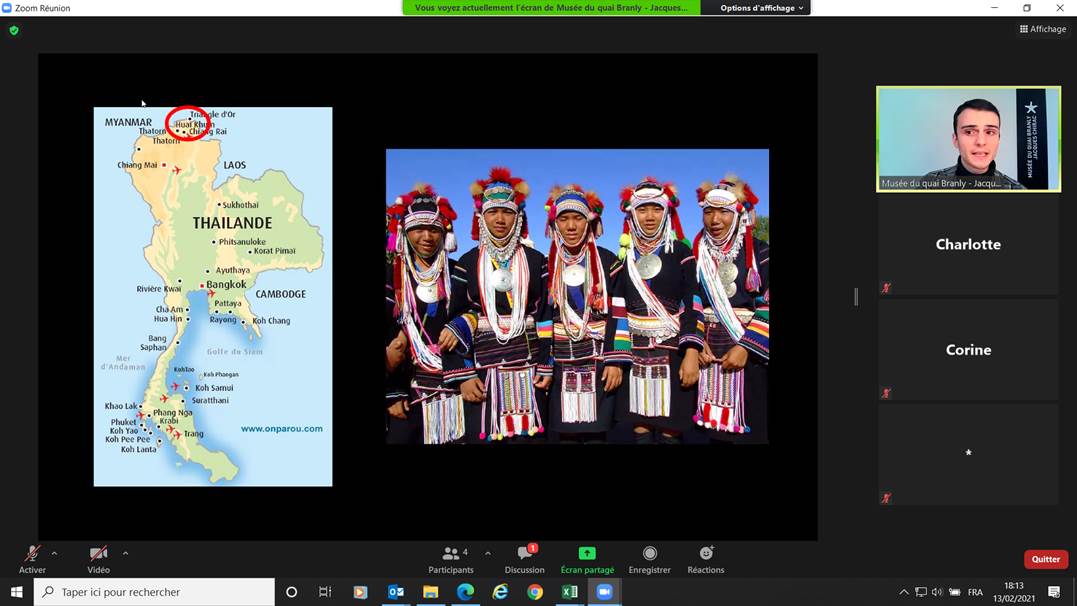1077x606 pixels.
Task: Open Outlook from the taskbar
Action: point(396,592)
